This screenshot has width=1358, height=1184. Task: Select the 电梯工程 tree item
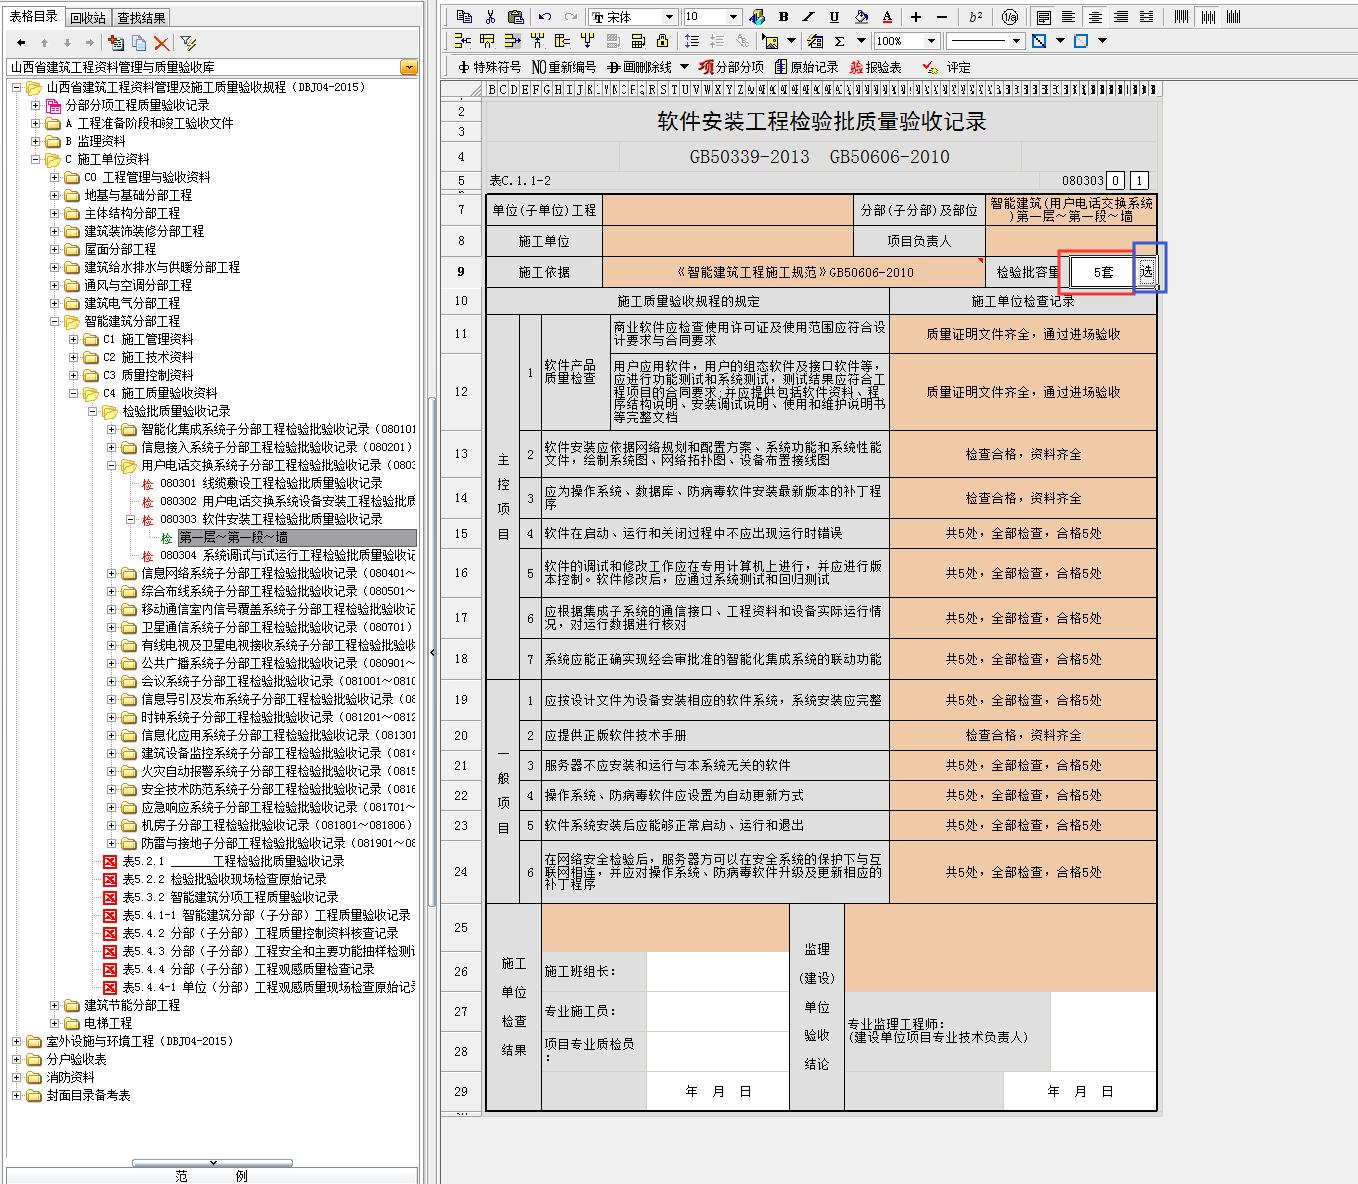point(108,1023)
